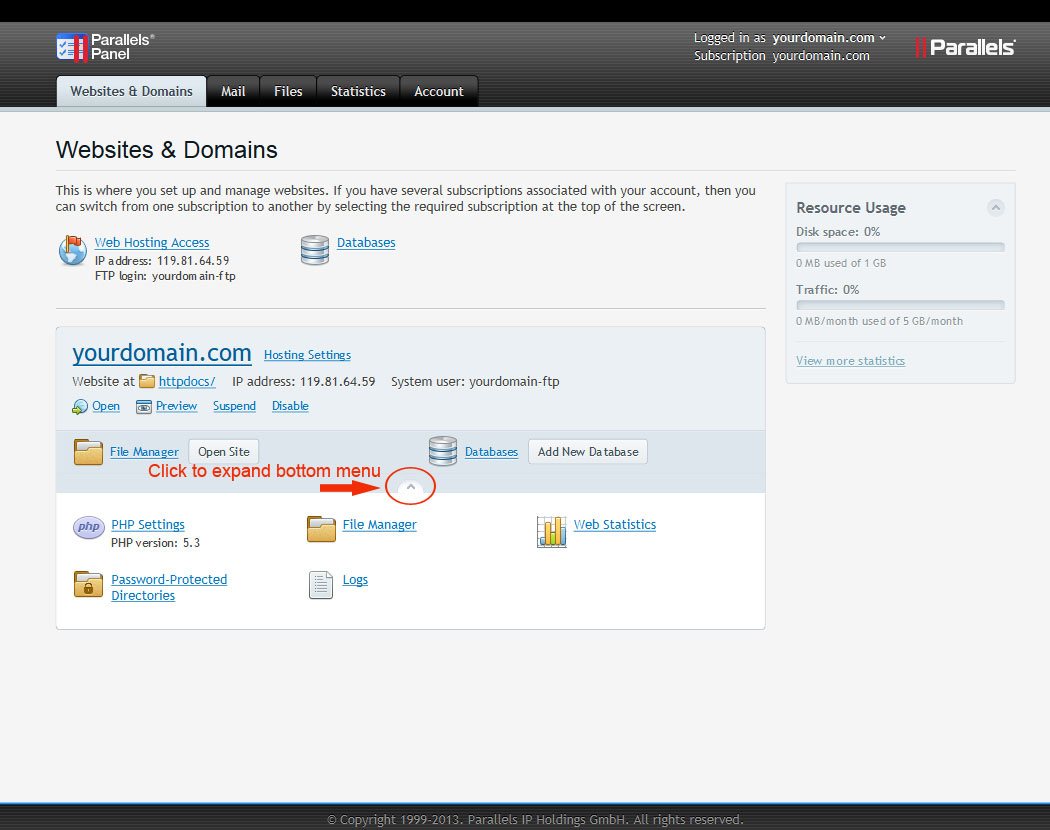
Task: Click the Web Hosting Access globe icon
Action: tap(73, 250)
